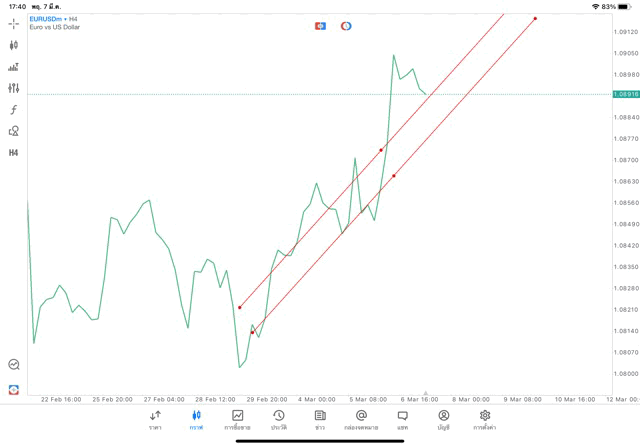Open the sliders chart settings icon

pos(14,88)
